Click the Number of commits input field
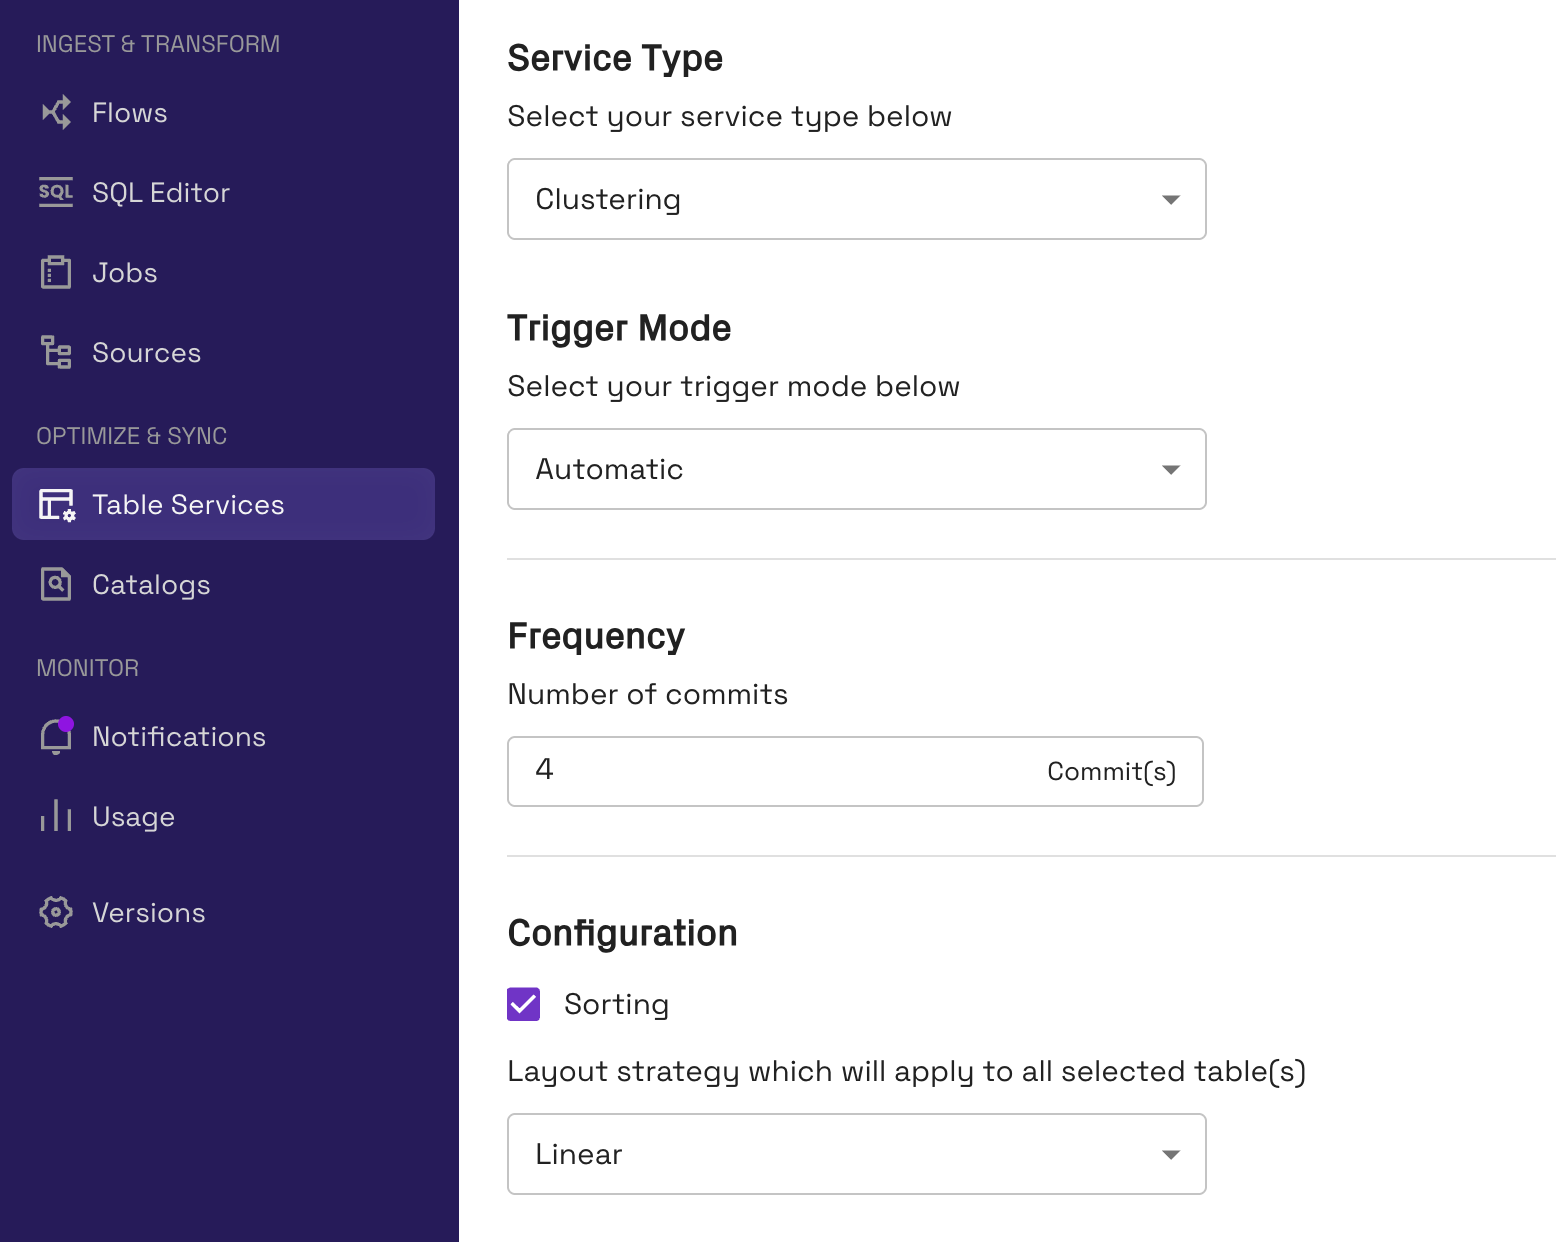 tap(856, 771)
